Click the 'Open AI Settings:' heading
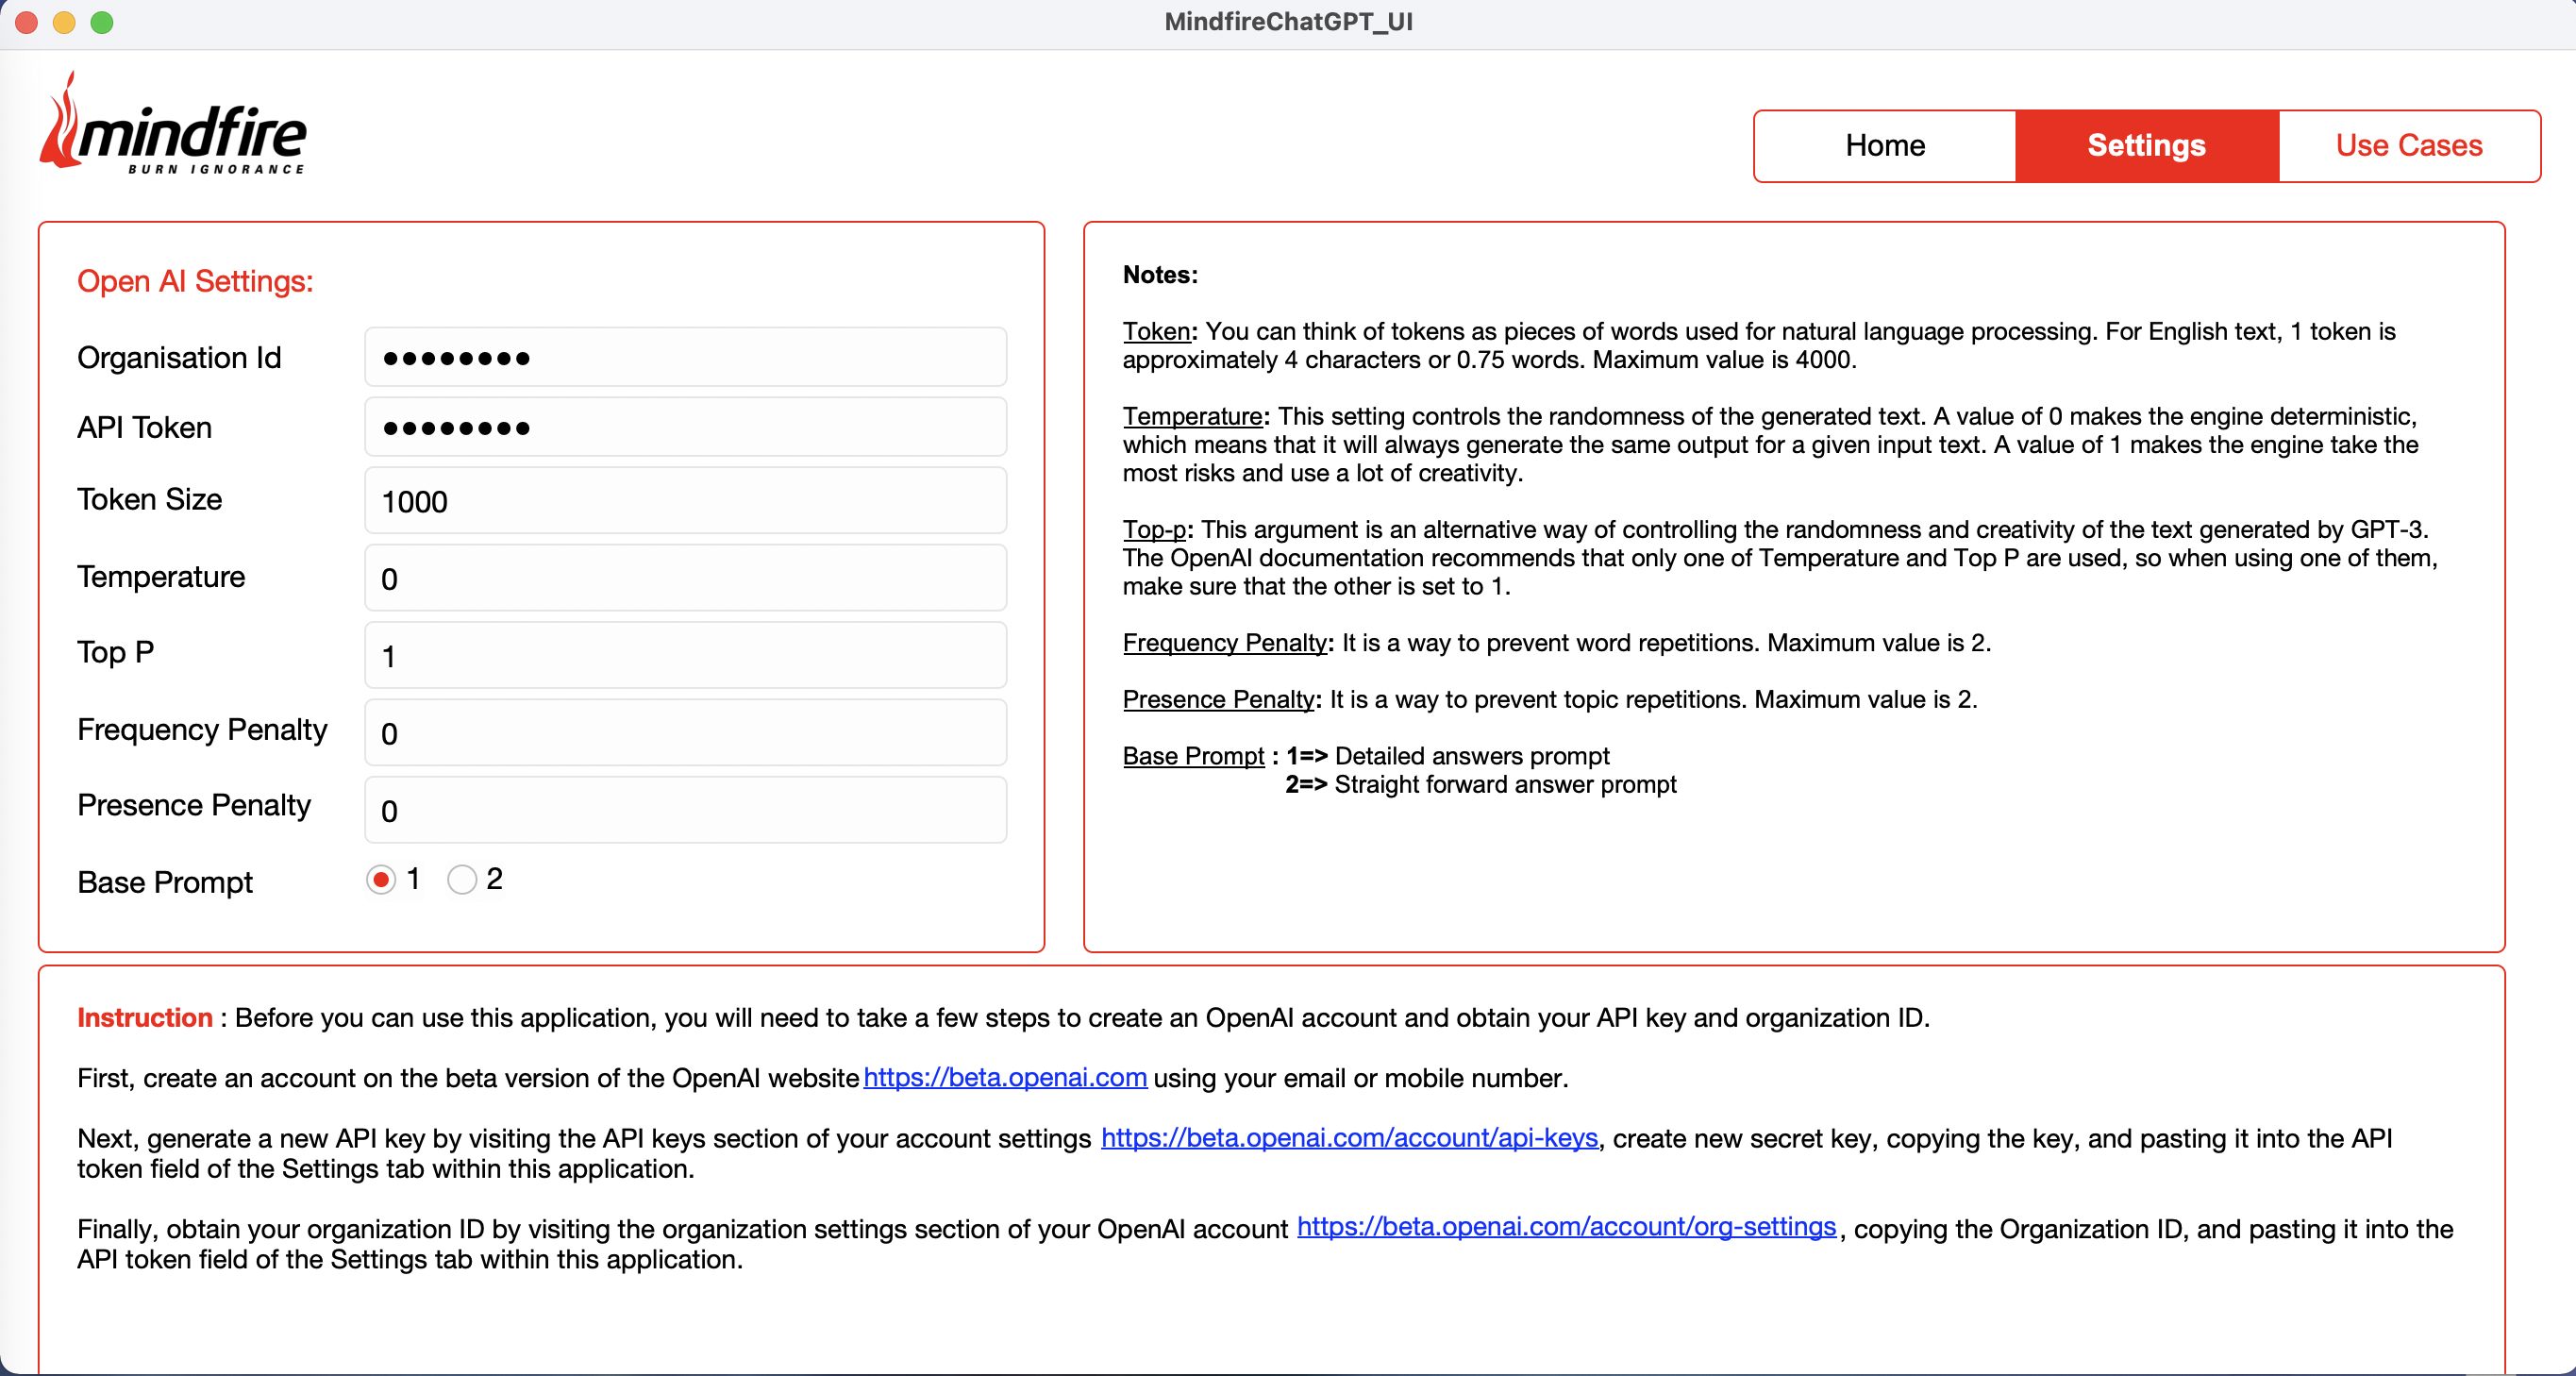The height and width of the screenshot is (1376, 2576). (195, 282)
